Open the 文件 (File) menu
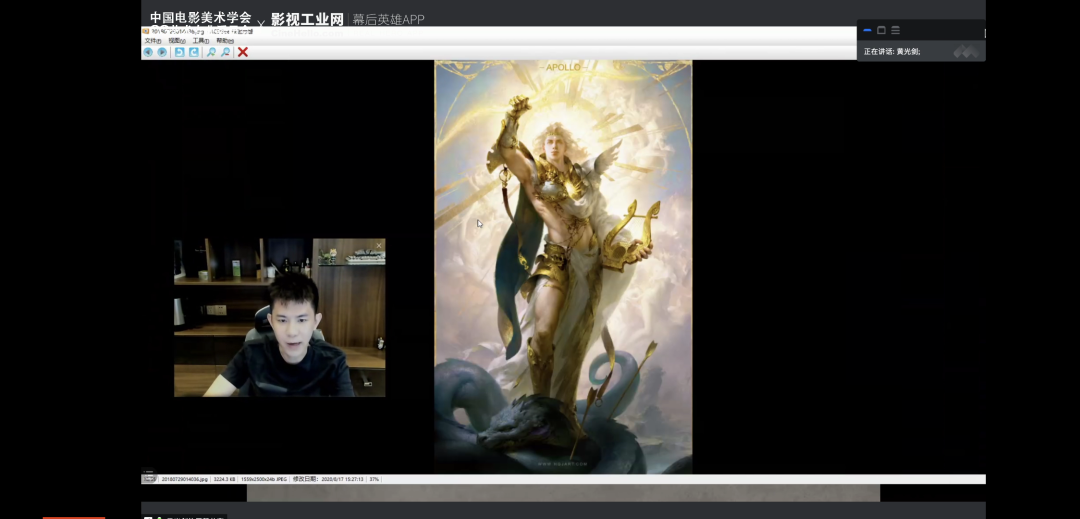Image resolution: width=1080 pixels, height=519 pixels. point(152,41)
